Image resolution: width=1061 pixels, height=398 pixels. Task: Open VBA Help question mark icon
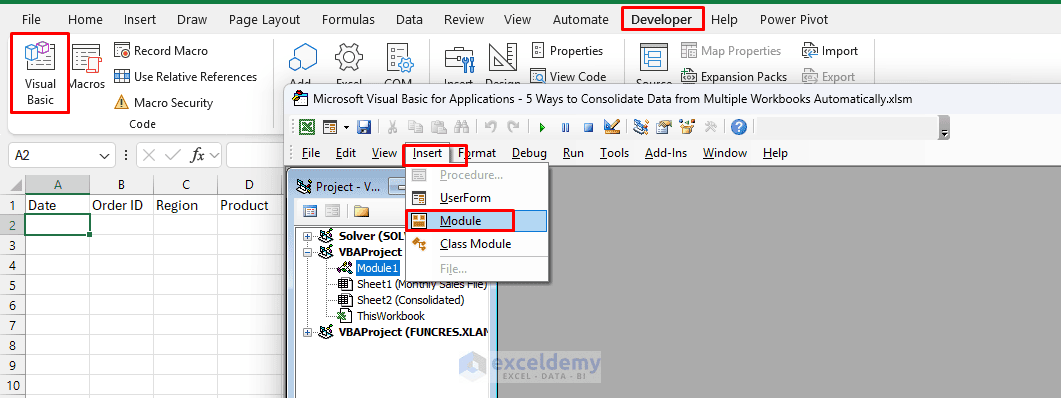point(739,127)
